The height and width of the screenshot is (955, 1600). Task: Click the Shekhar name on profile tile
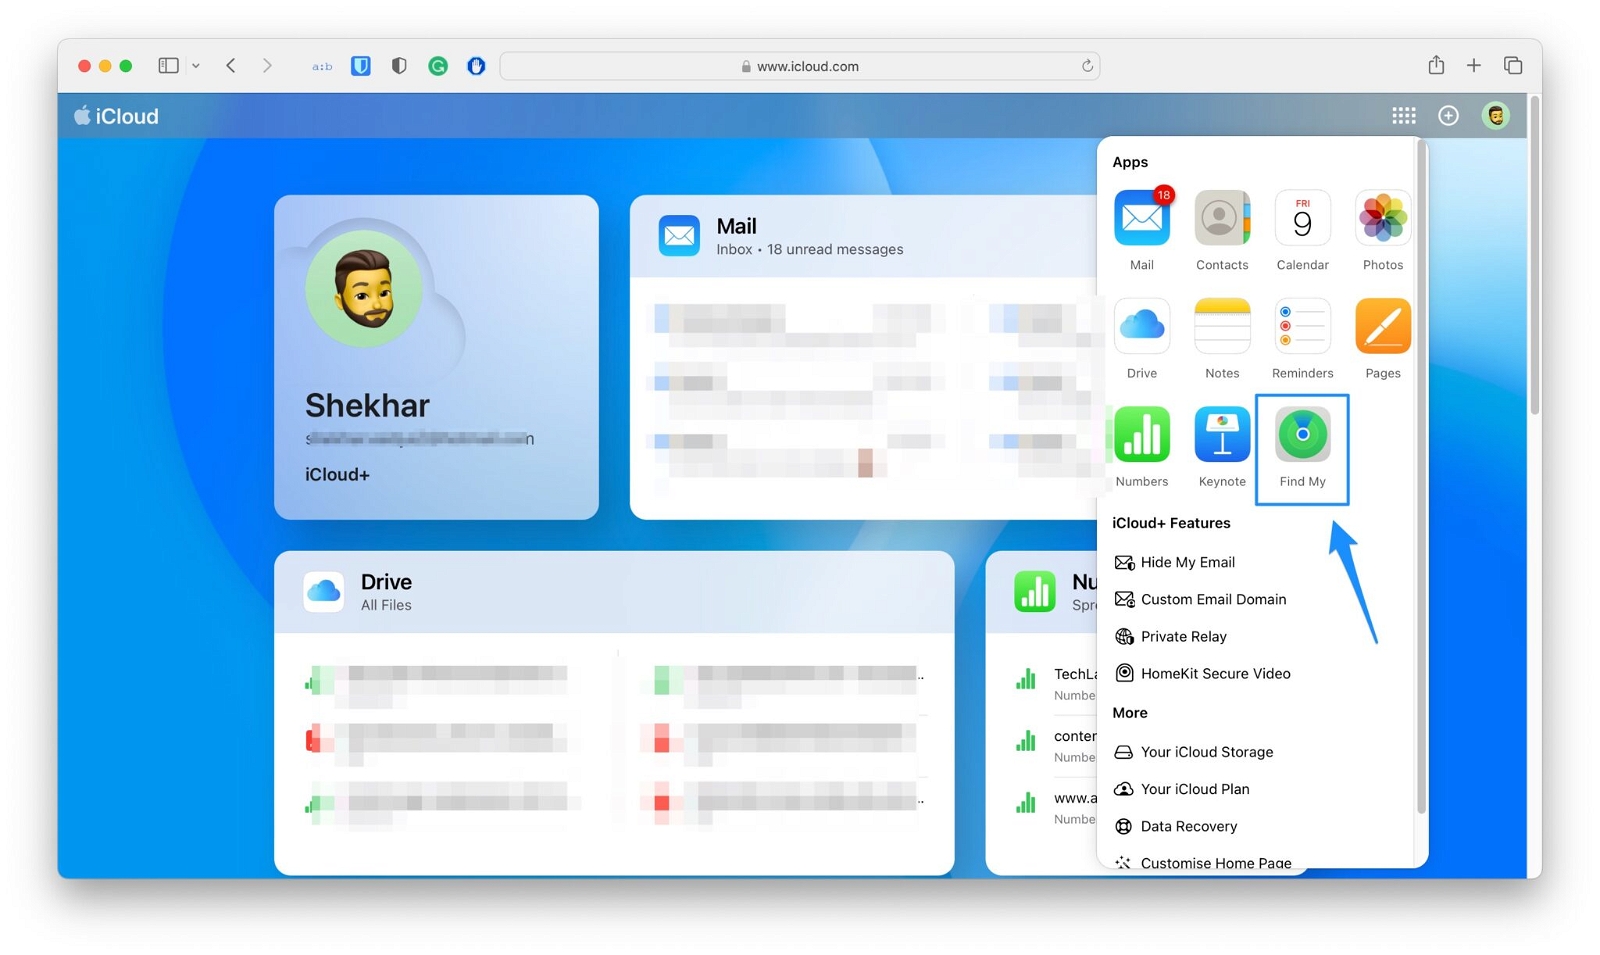pos(367,405)
